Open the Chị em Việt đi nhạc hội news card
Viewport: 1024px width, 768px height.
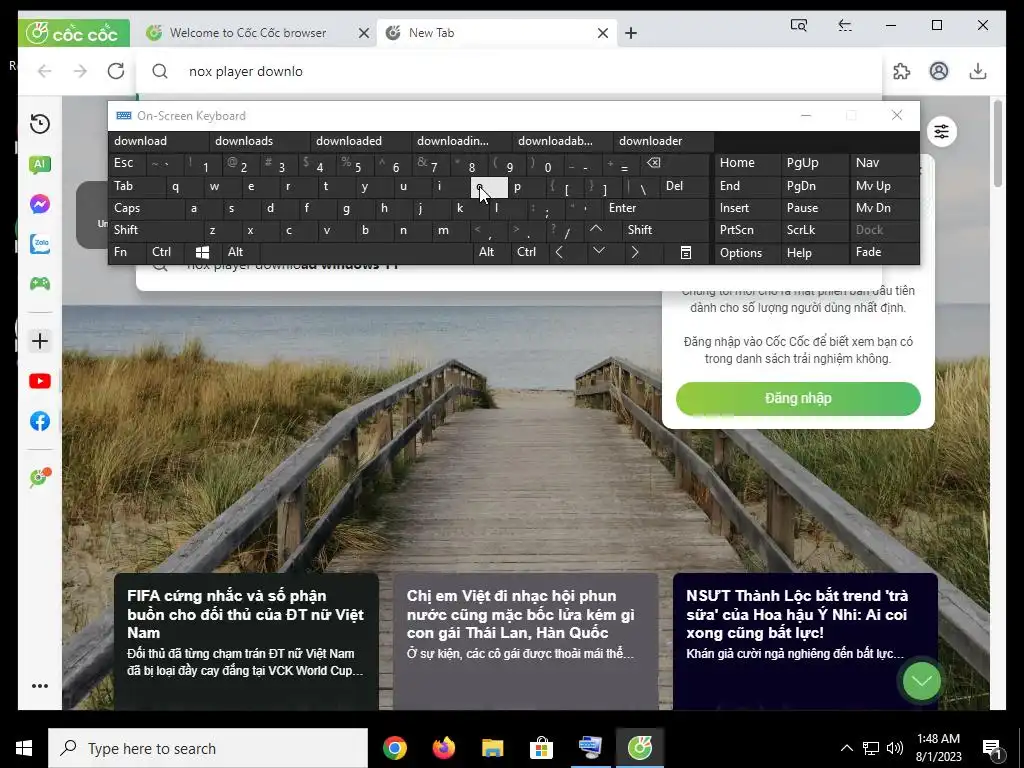[526, 641]
